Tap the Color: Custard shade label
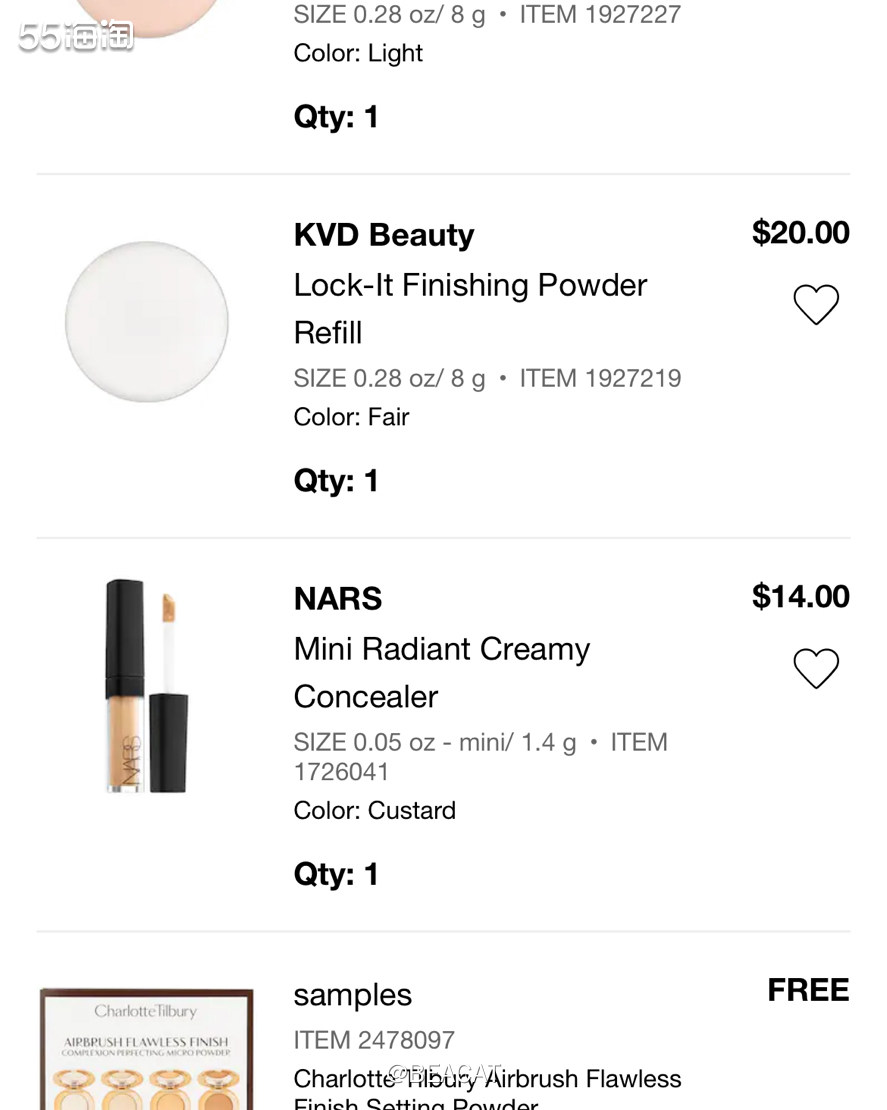The width and height of the screenshot is (887, 1110). point(374,811)
